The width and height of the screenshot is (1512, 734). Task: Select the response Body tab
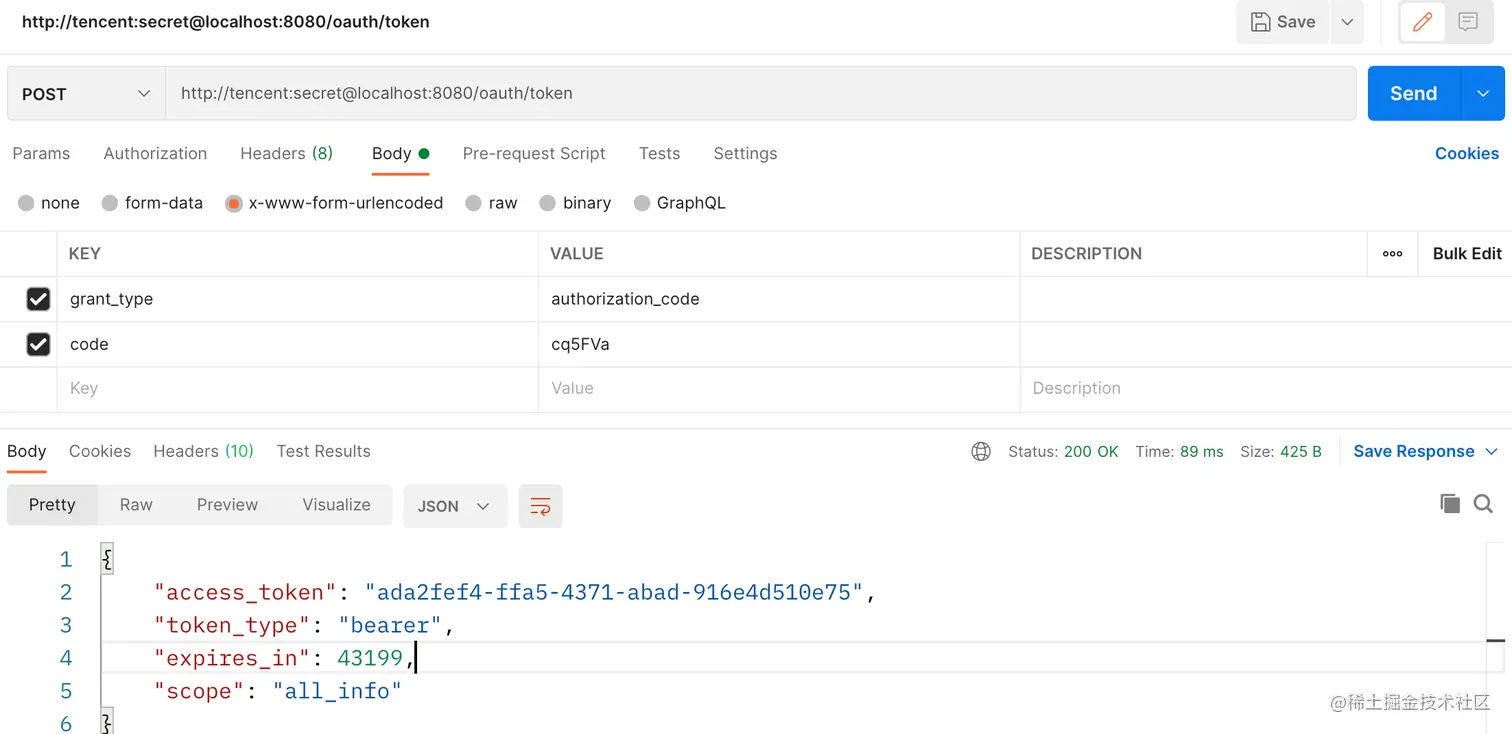pos(27,451)
